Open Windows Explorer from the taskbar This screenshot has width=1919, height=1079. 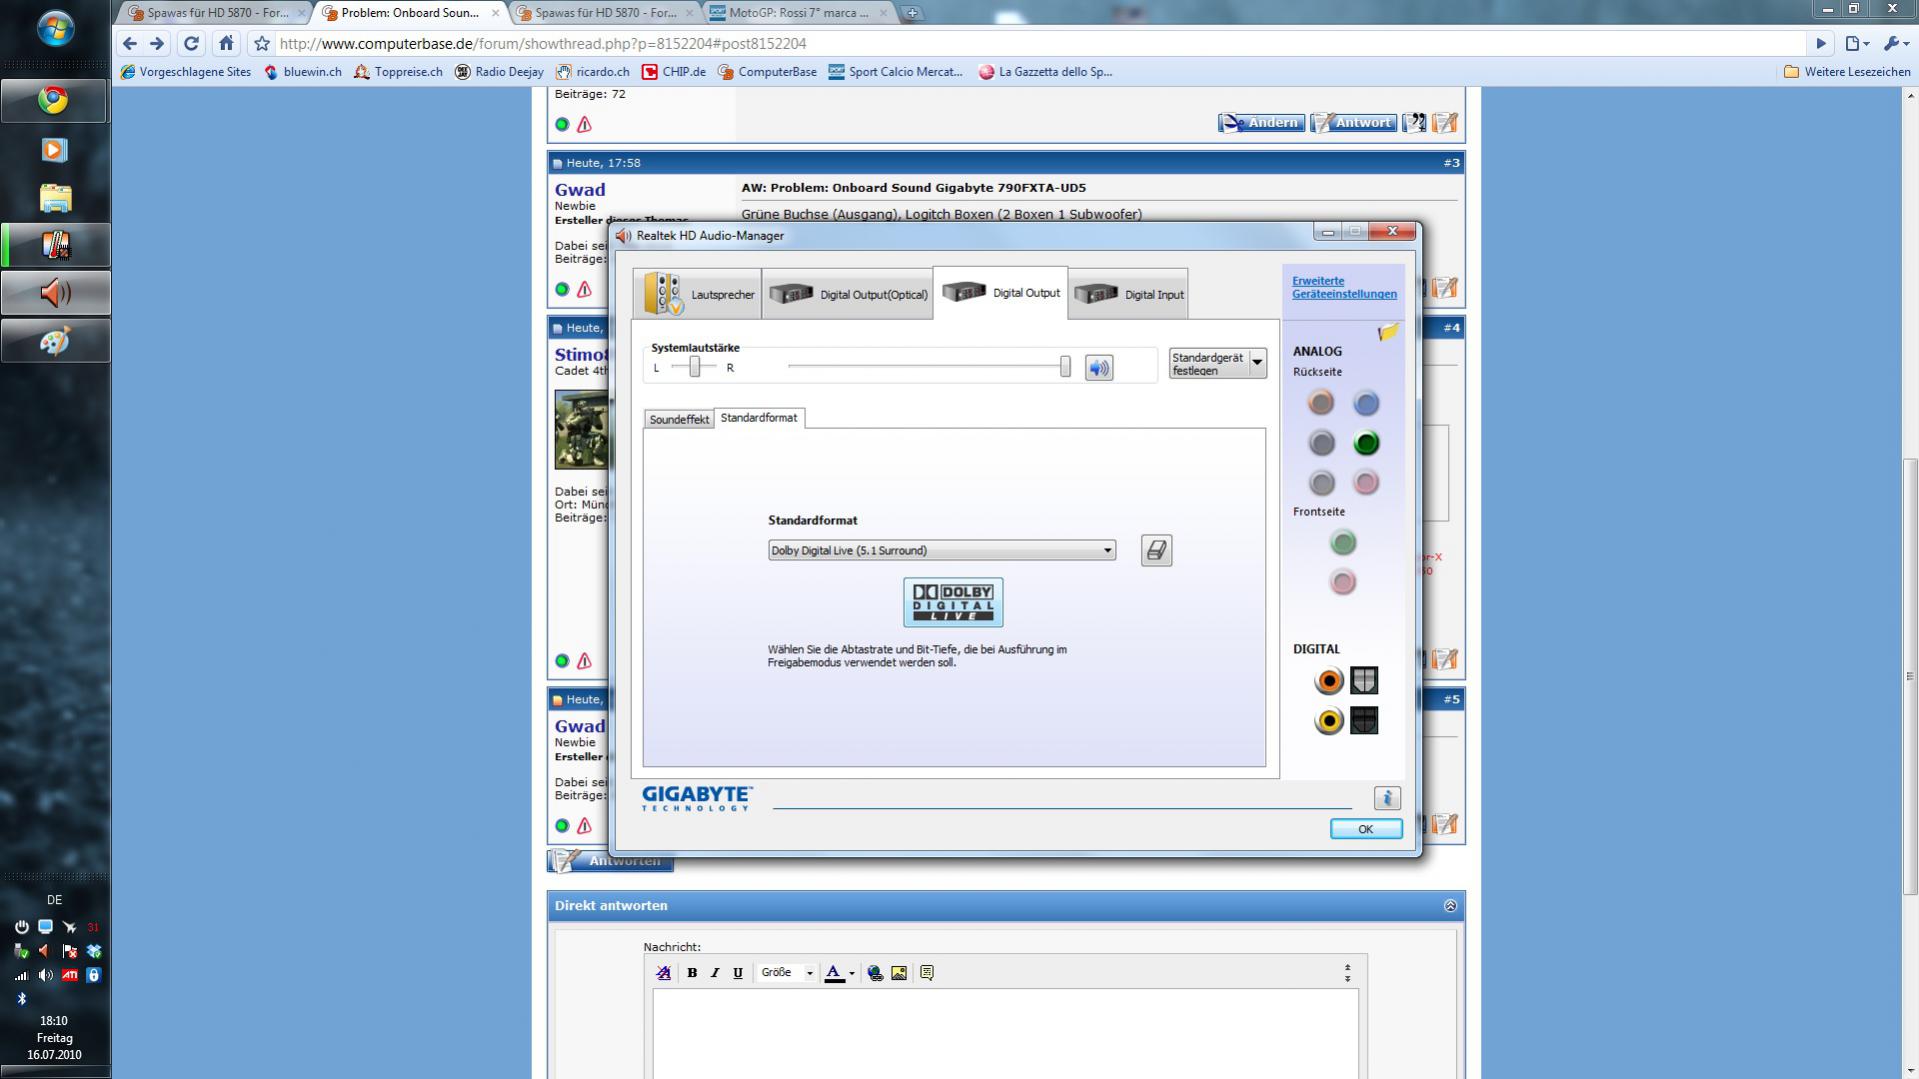point(54,198)
